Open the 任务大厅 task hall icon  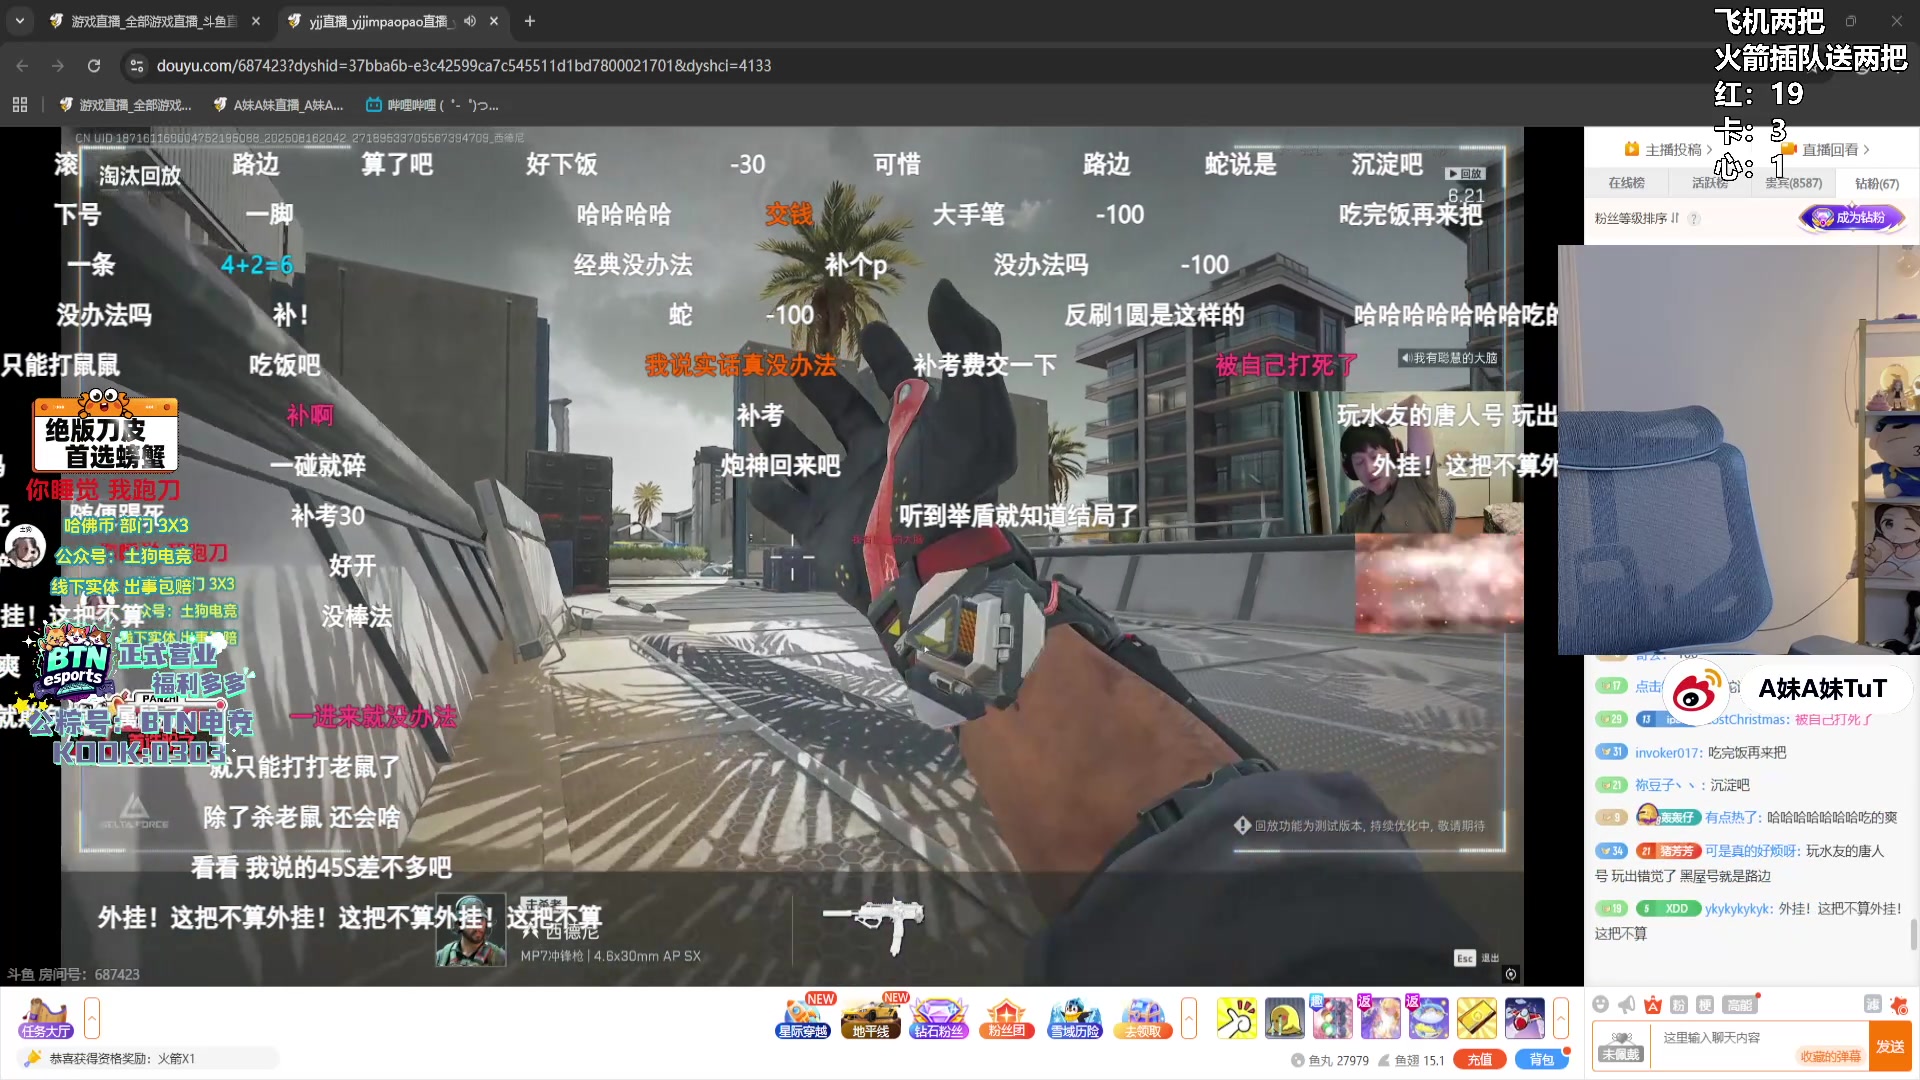(x=46, y=1018)
